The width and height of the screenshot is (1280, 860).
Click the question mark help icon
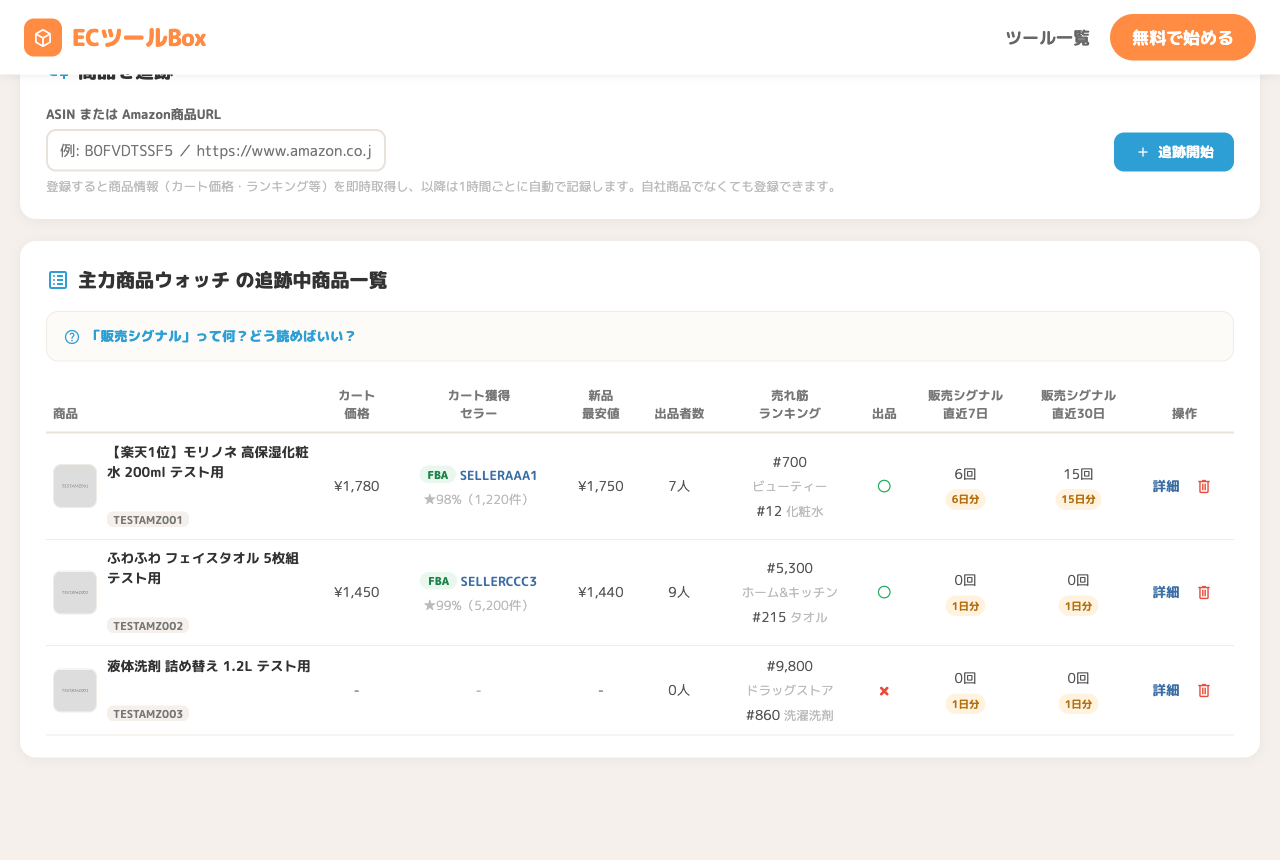click(72, 337)
